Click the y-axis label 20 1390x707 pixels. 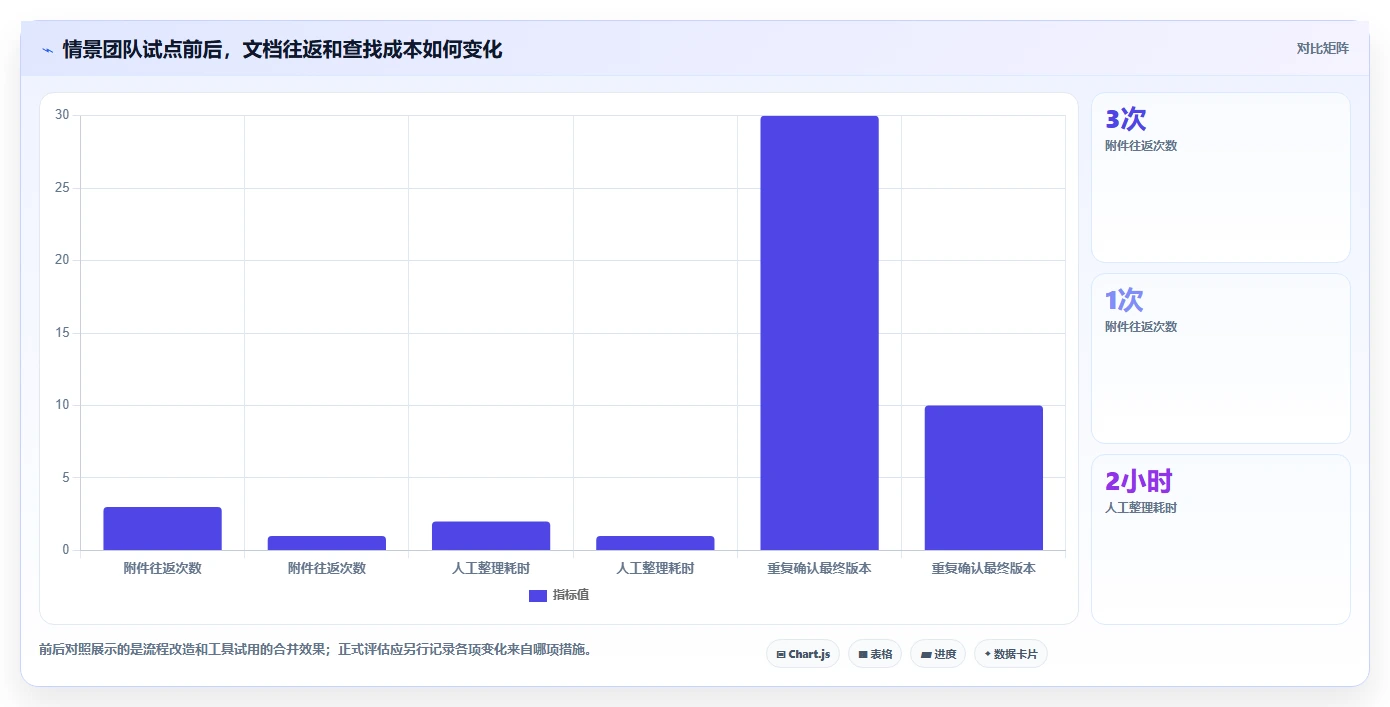click(62, 260)
